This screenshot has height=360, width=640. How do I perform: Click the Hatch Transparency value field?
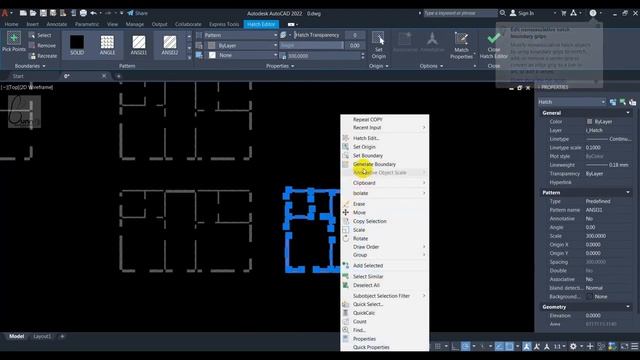355,35
